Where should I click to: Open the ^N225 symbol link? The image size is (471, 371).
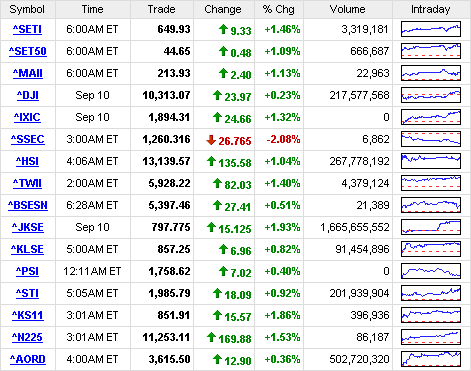click(27, 337)
